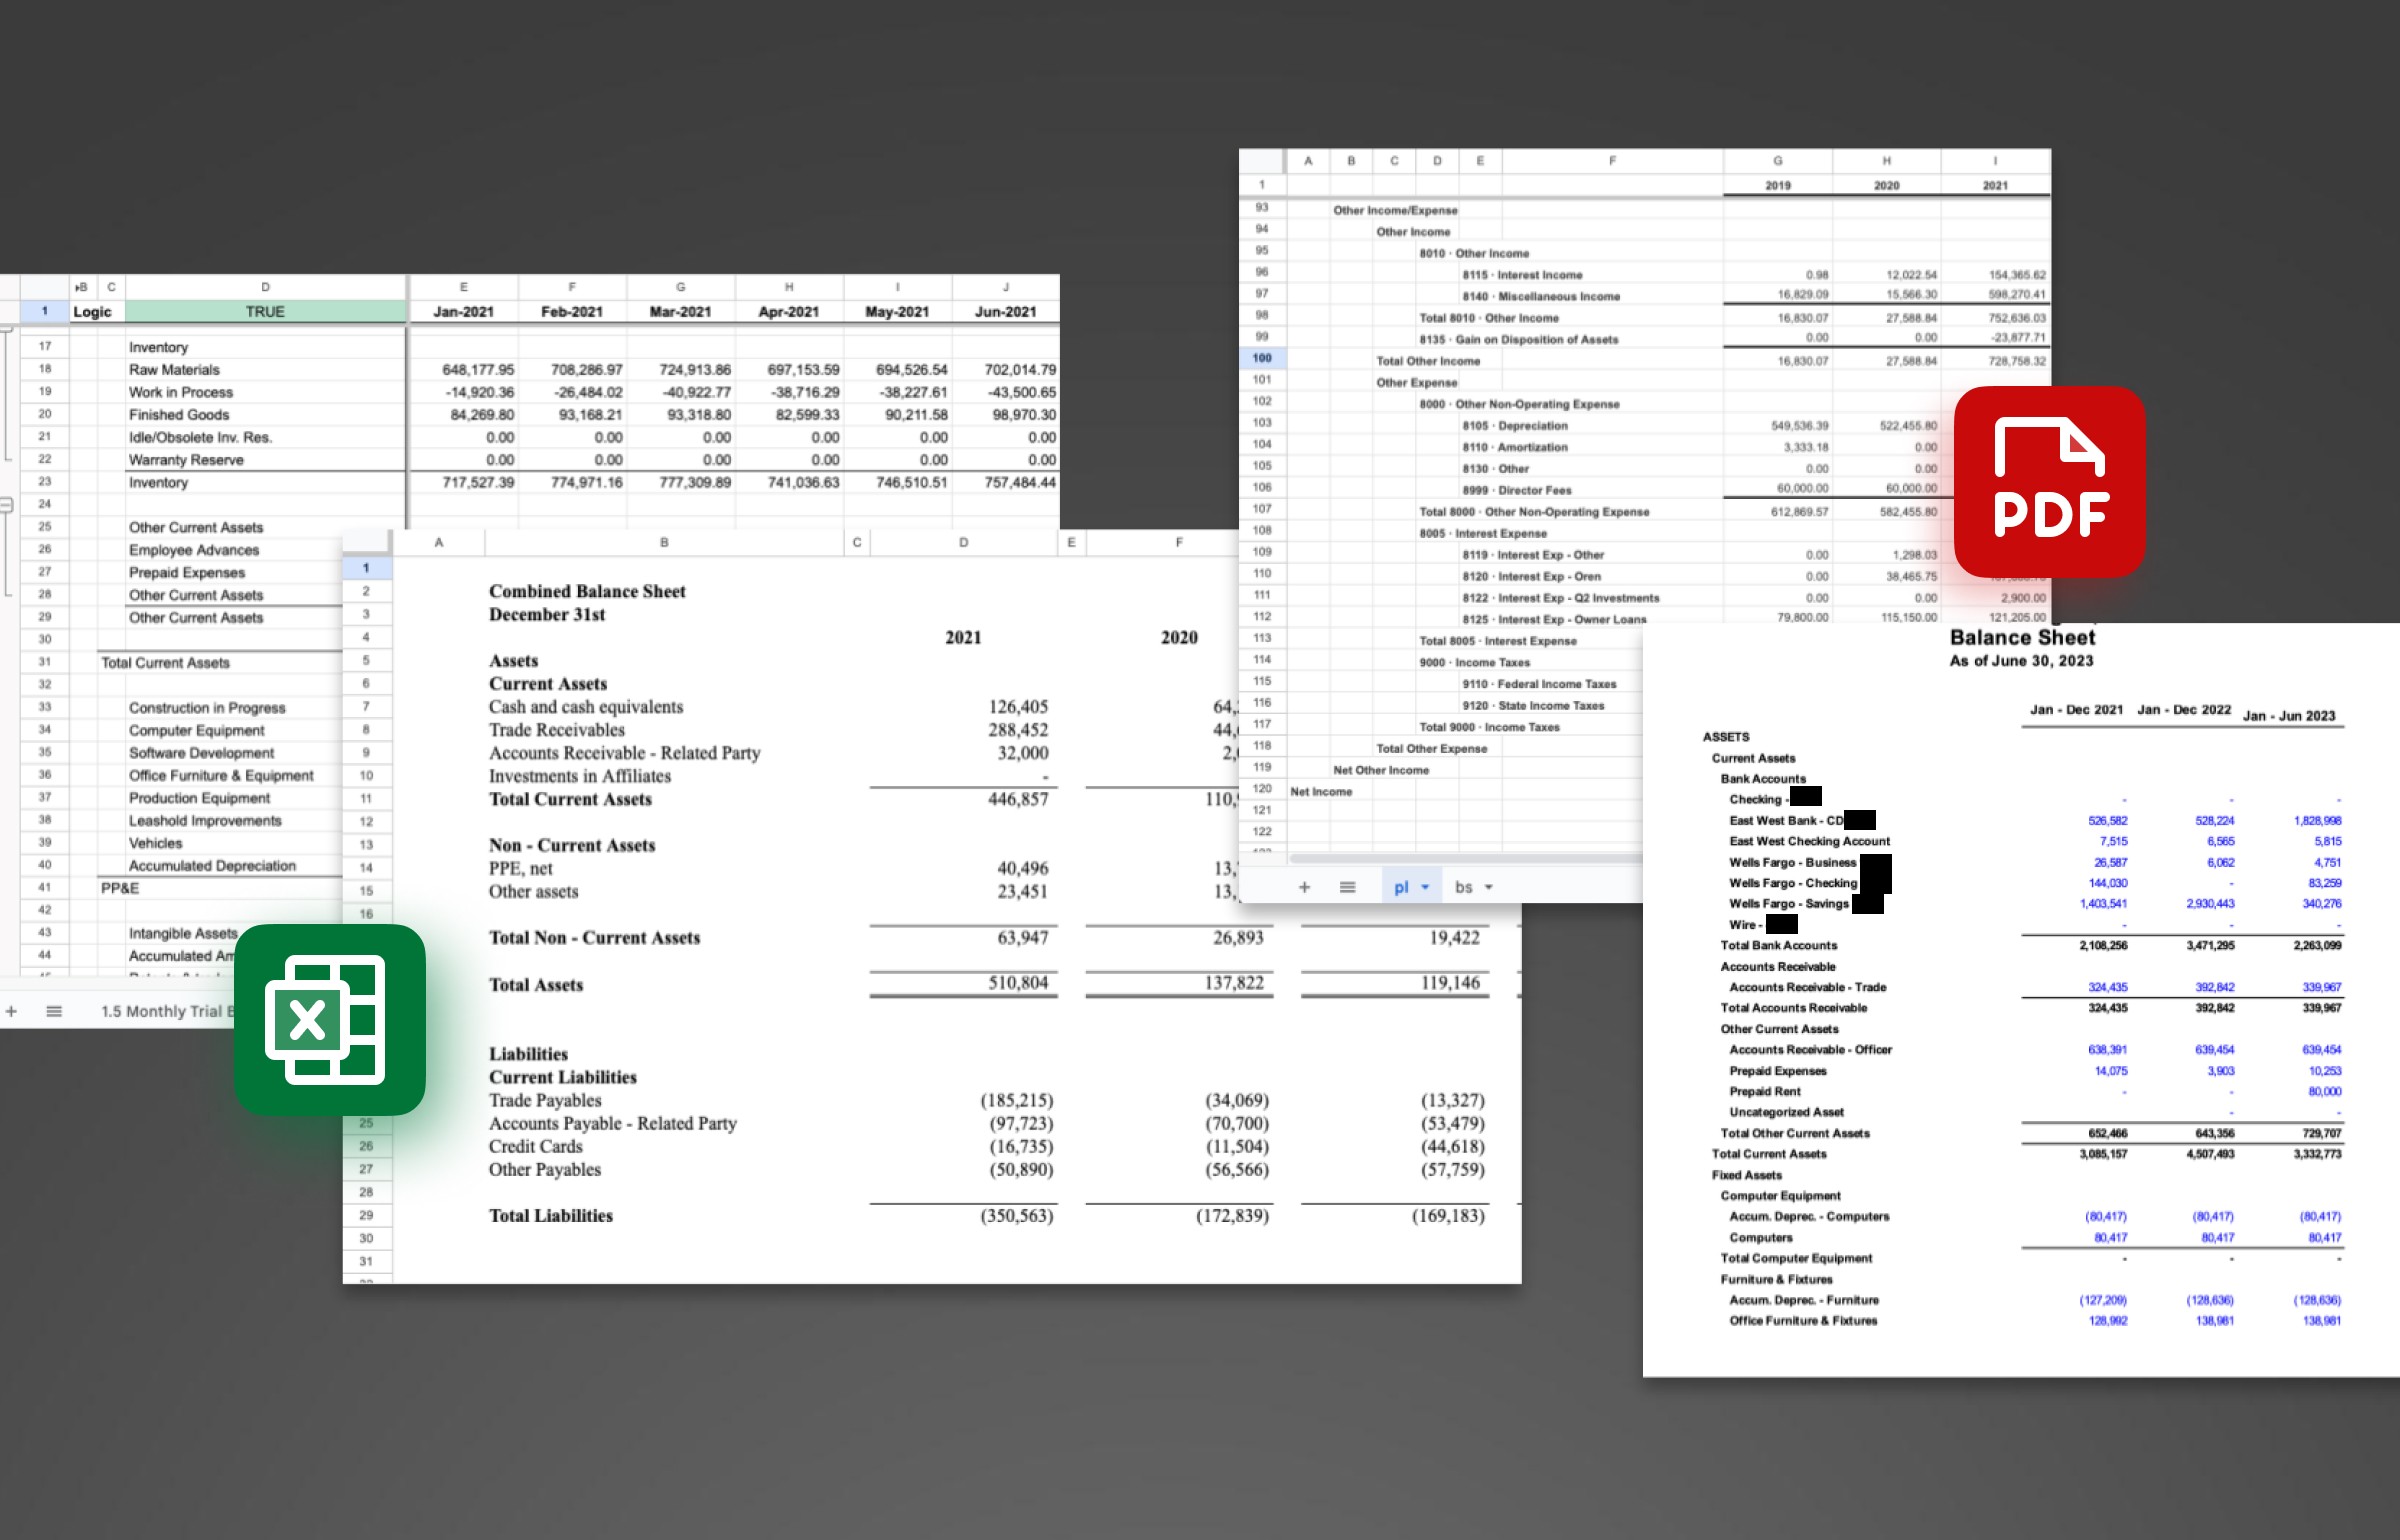Viewport: 2400px width, 1540px height.
Task: Click add sheet plus in monthly trial workbook
Action: click(12, 1011)
